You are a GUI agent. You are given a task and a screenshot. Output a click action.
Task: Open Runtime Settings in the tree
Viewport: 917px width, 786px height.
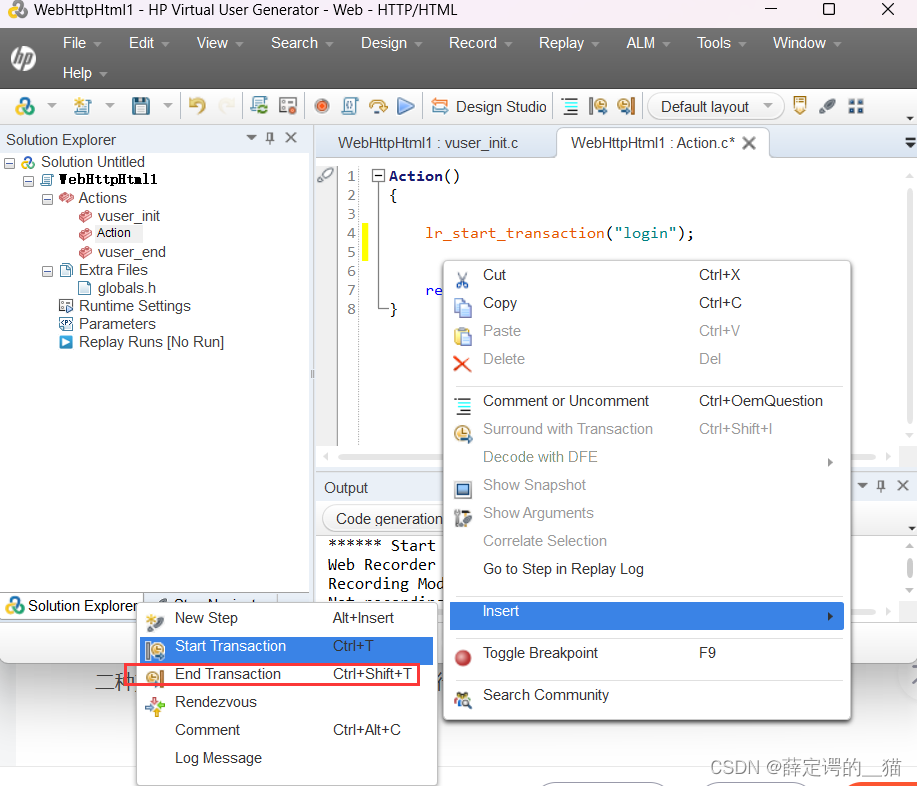pos(135,306)
